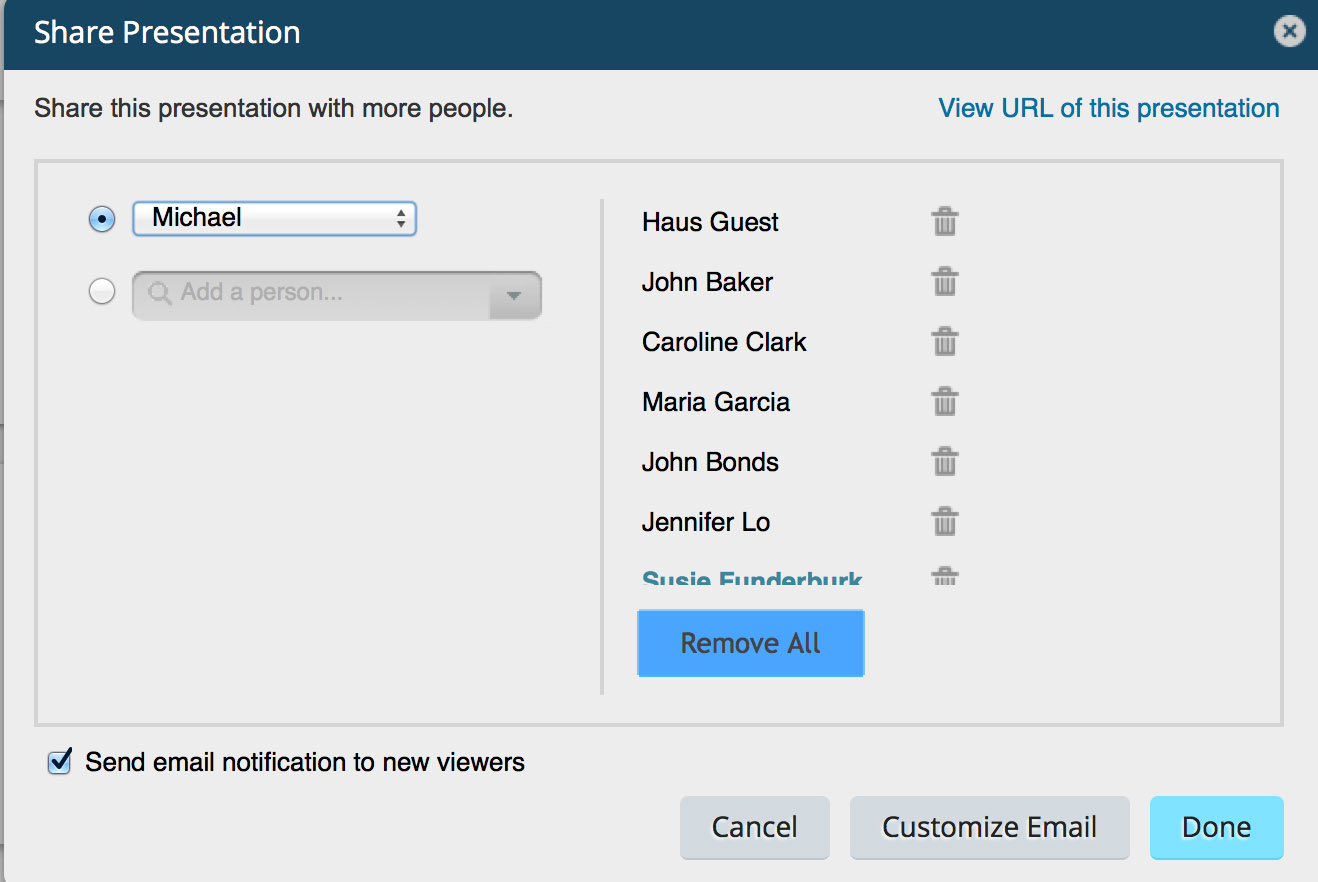Select the Michael radio button
The image size is (1318, 882).
[x=102, y=219]
